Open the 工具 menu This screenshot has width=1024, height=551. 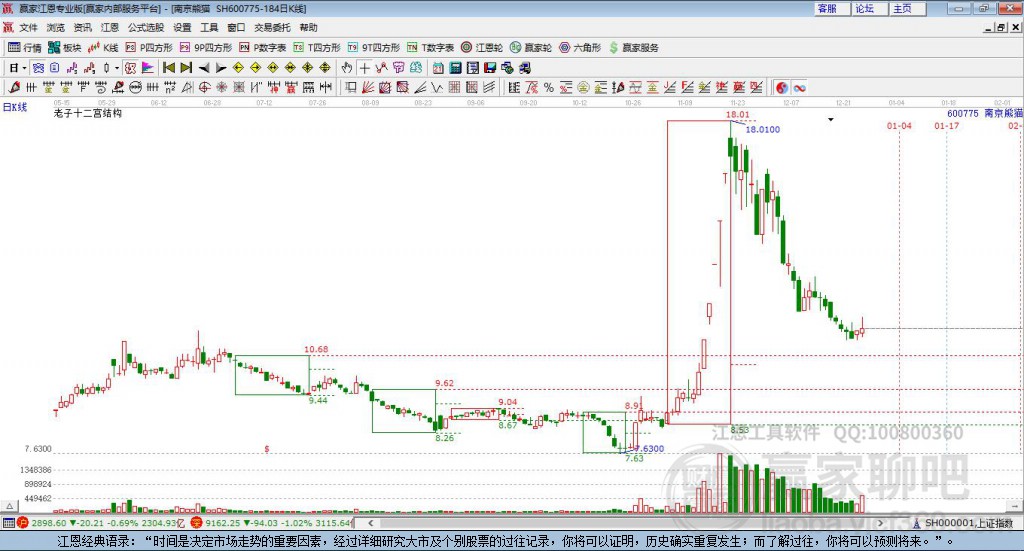(209, 27)
